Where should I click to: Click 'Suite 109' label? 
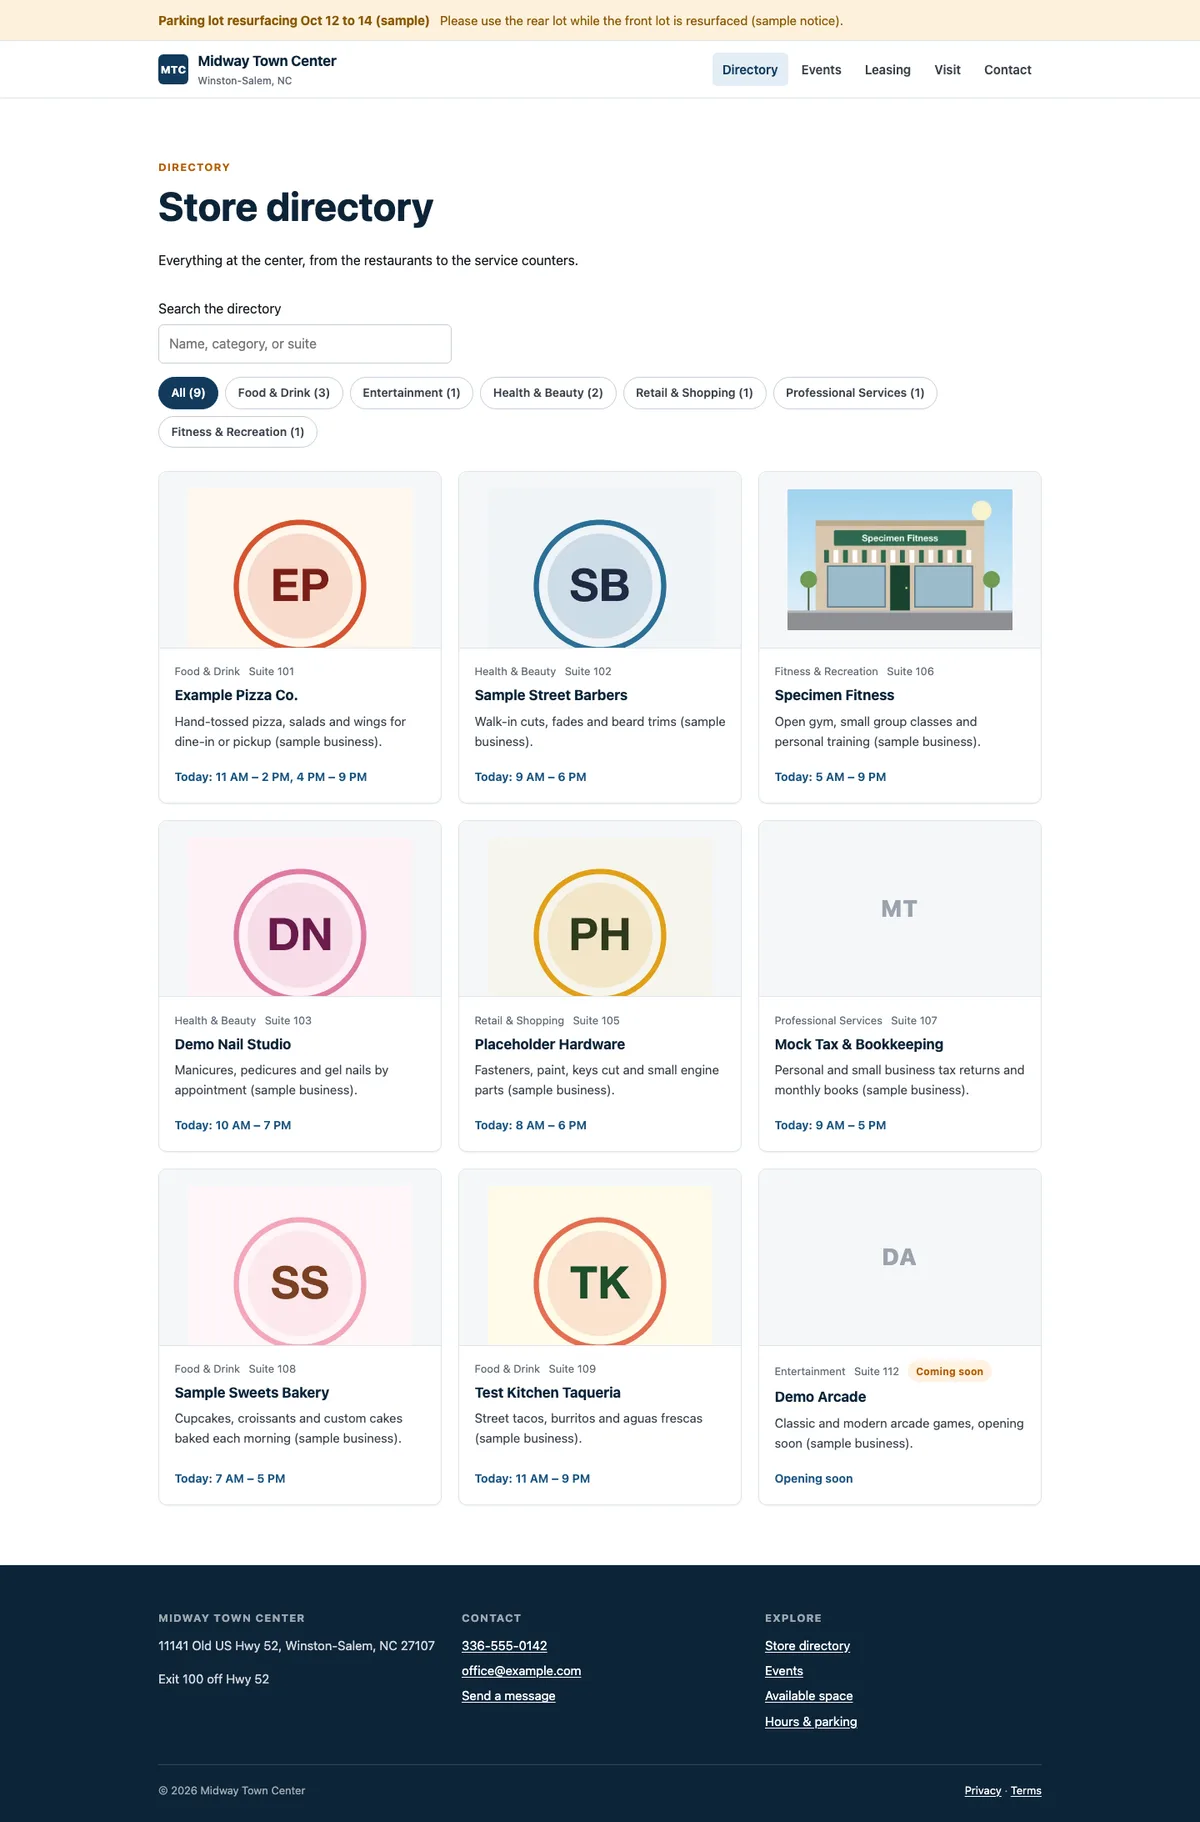coord(572,1369)
